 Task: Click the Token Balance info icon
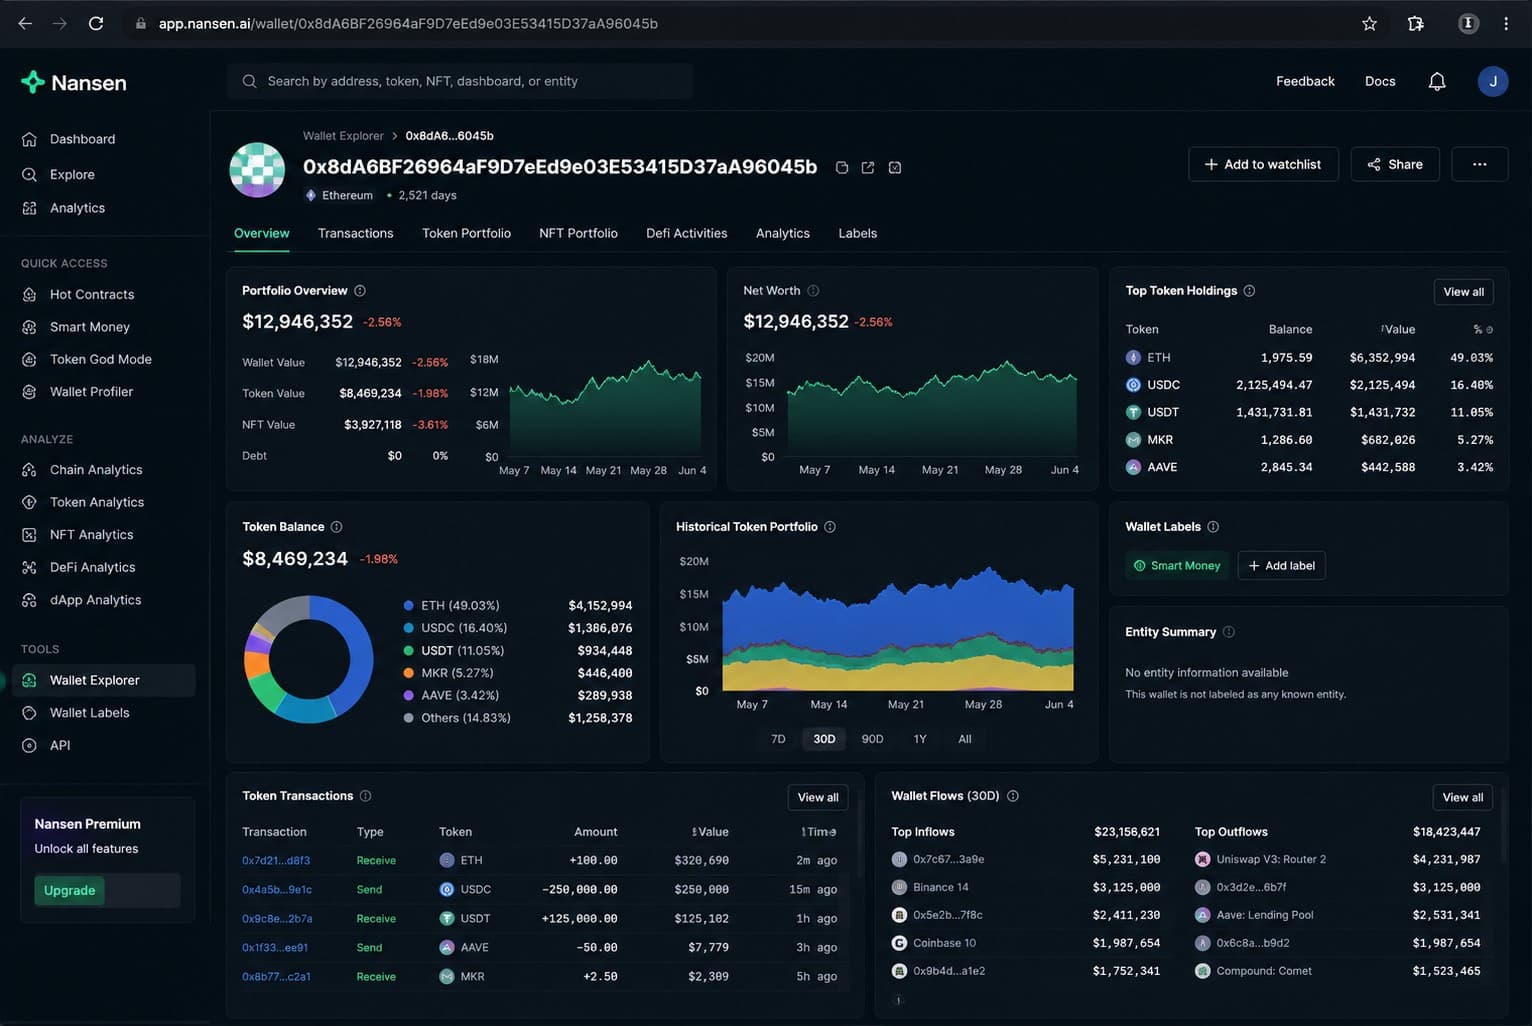336,527
